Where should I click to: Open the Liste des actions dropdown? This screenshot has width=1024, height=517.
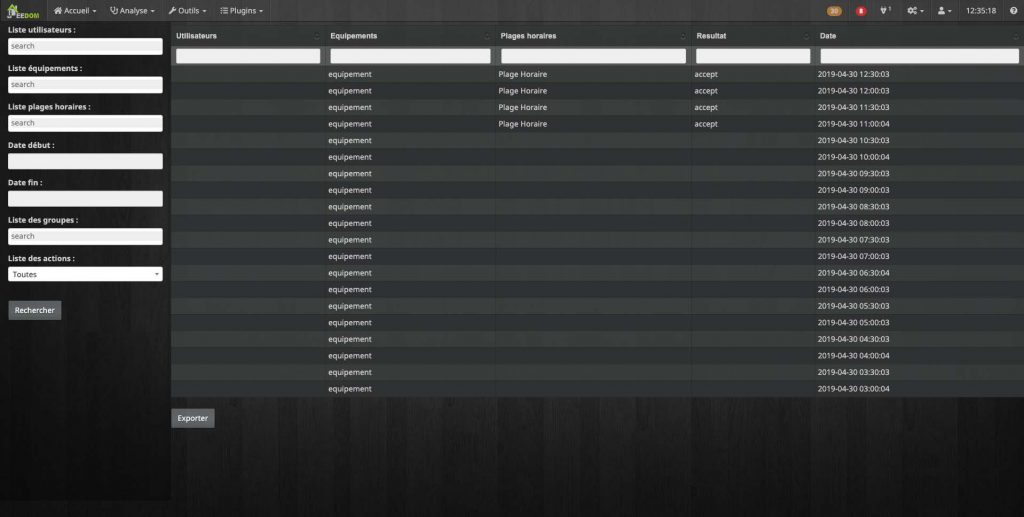coord(85,274)
